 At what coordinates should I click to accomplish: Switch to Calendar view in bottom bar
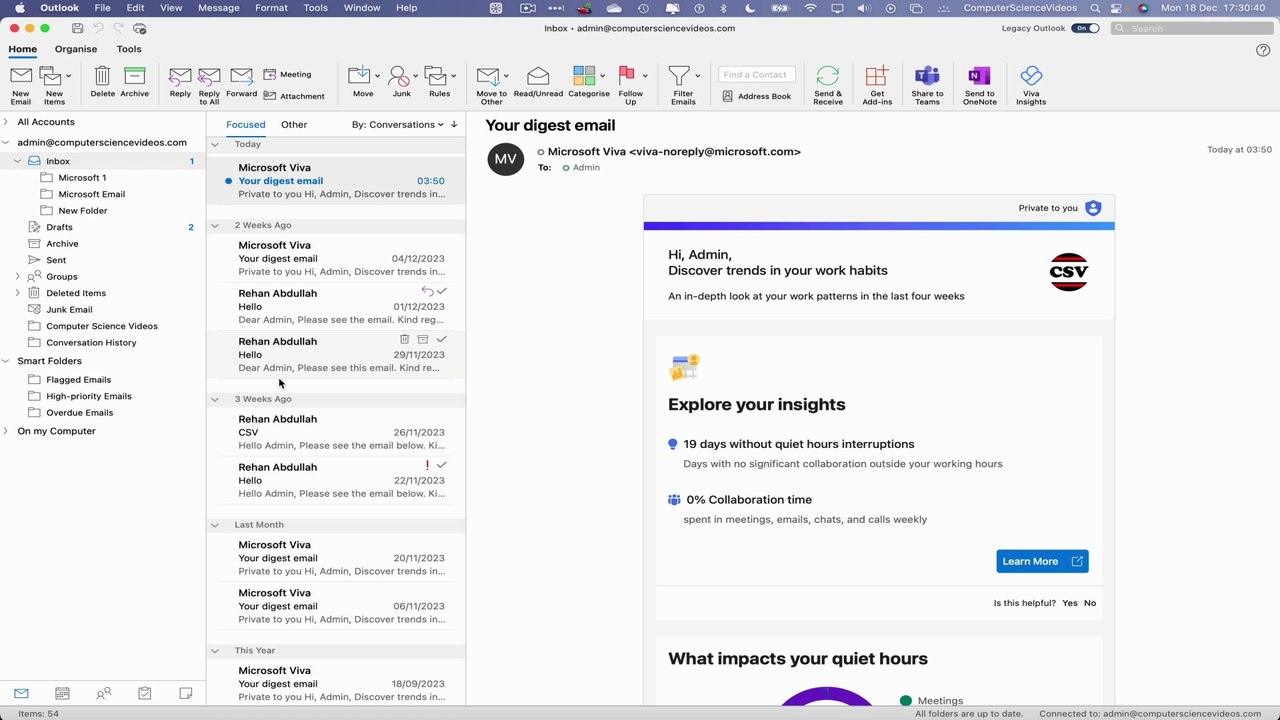click(62, 693)
